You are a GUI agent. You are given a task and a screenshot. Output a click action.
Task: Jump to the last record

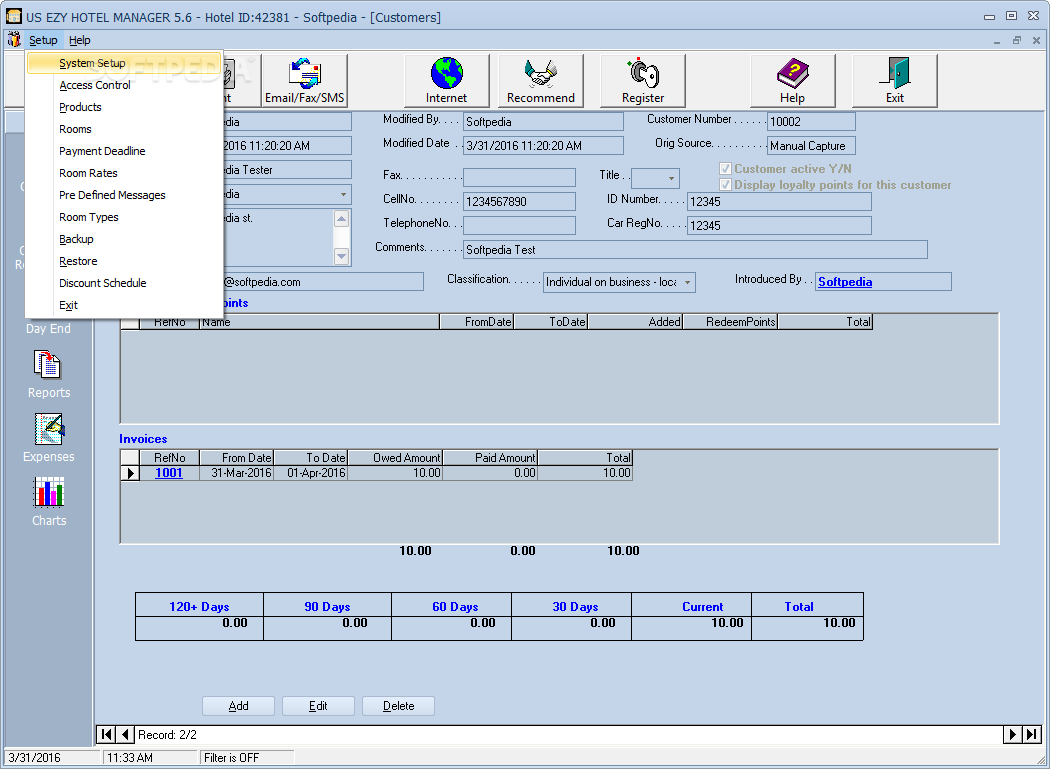[1032, 735]
